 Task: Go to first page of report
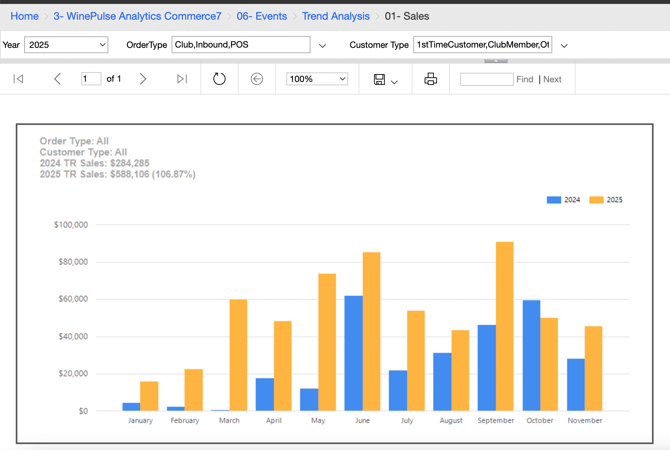coord(18,79)
